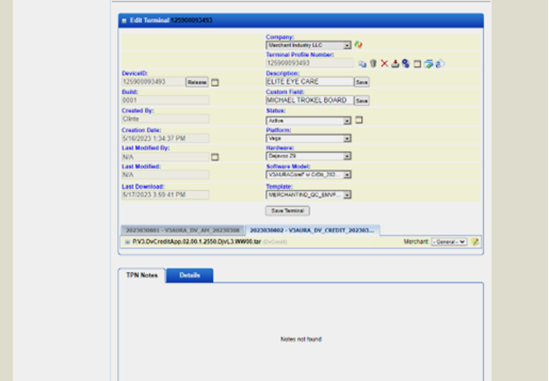This screenshot has width=549, height=381.
Task: Click the Custom Field input MICHAEL TROKEL BOARD
Action: pyautogui.click(x=310, y=100)
